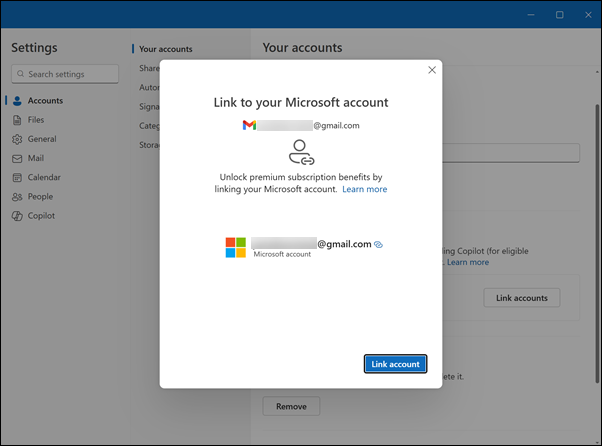The width and height of the screenshot is (602, 446).
Task: Click the linked person icon
Action: point(301,152)
